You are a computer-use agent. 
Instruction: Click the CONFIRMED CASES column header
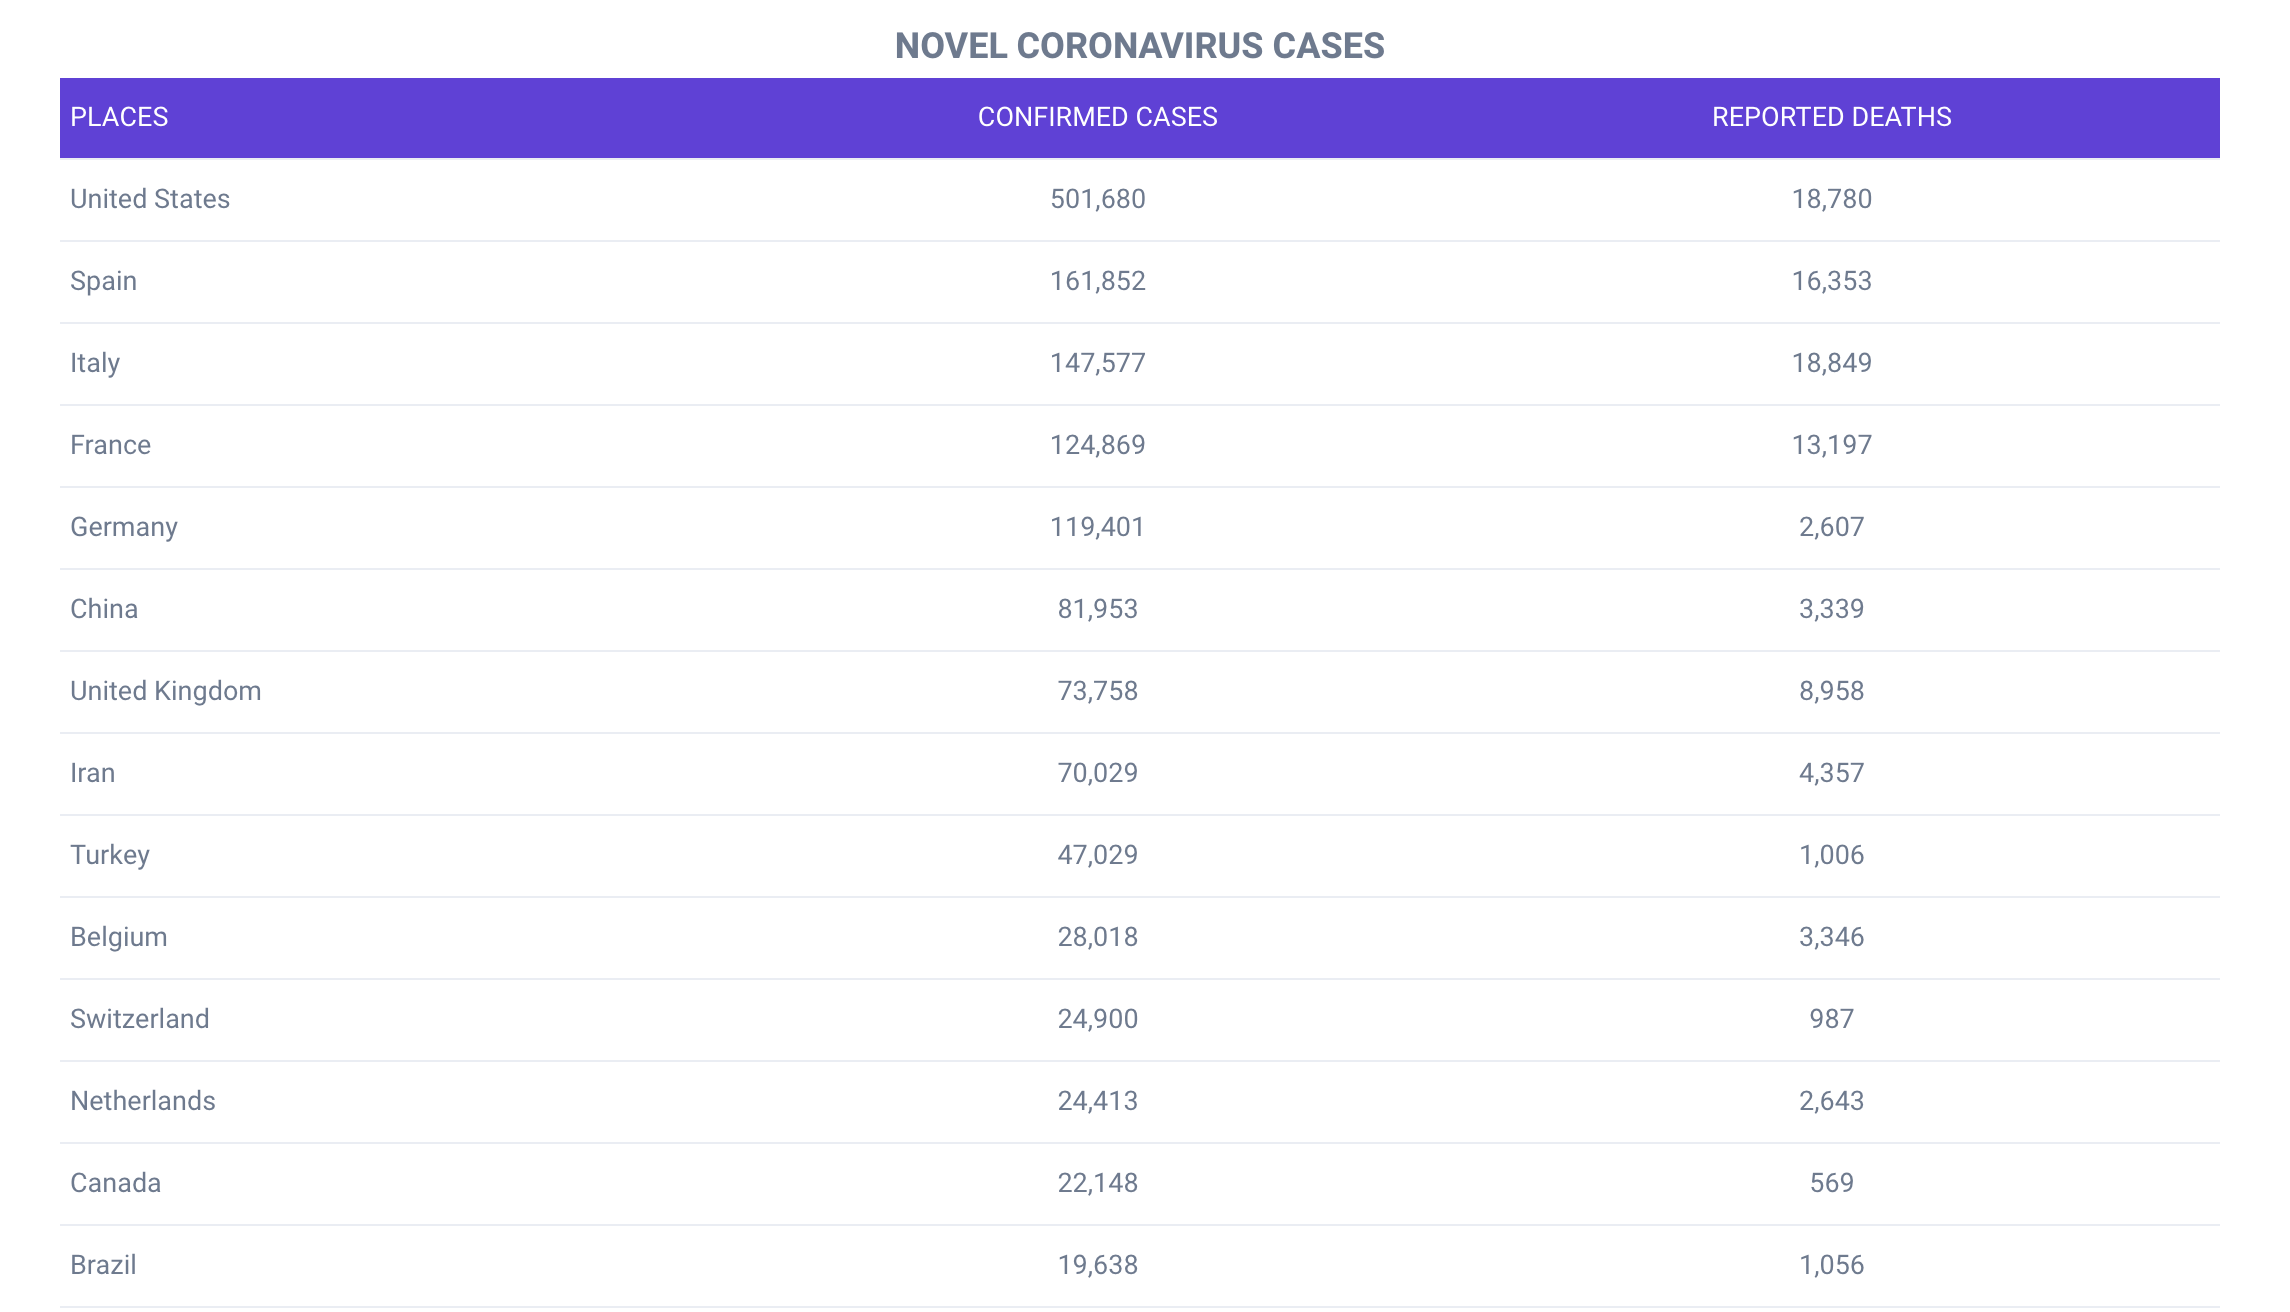[1097, 117]
